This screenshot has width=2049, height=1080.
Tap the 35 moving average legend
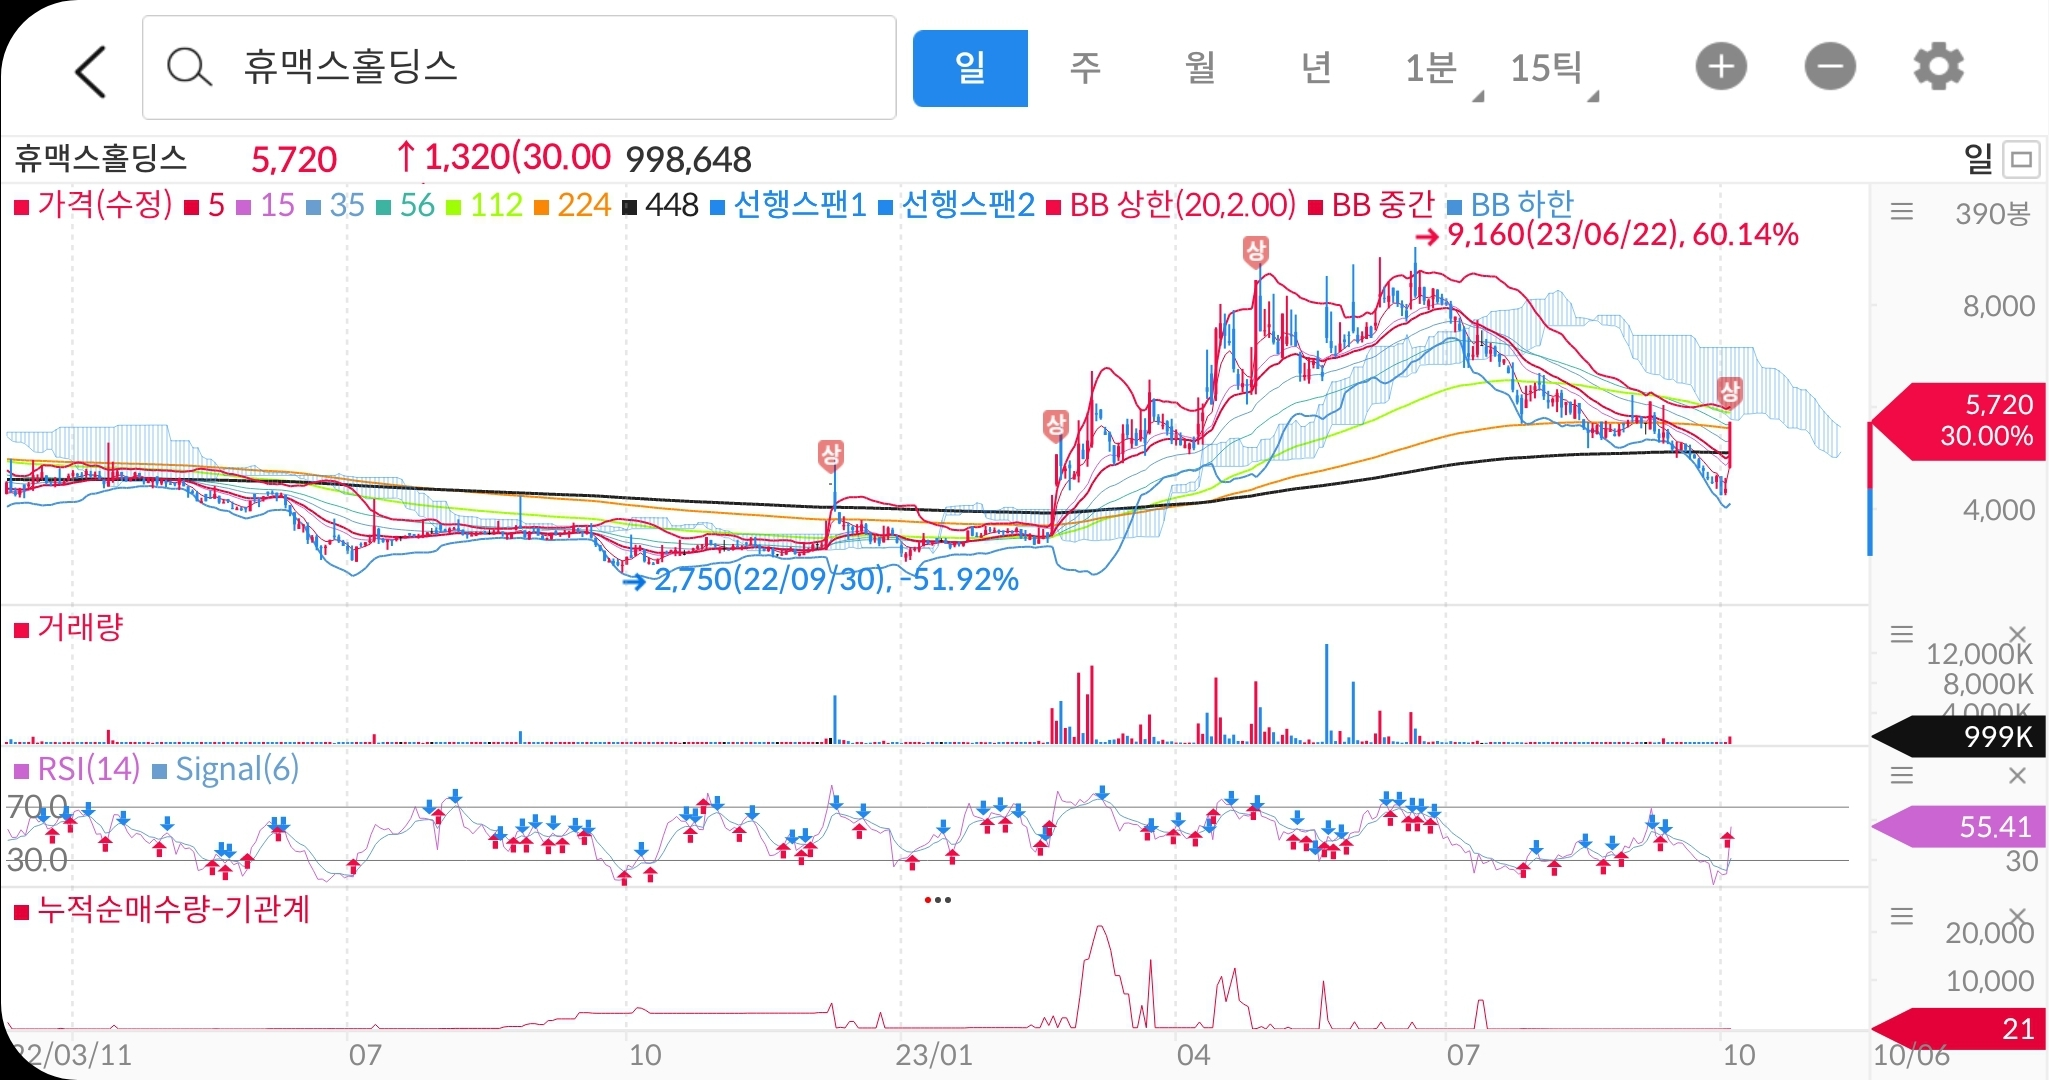point(335,205)
